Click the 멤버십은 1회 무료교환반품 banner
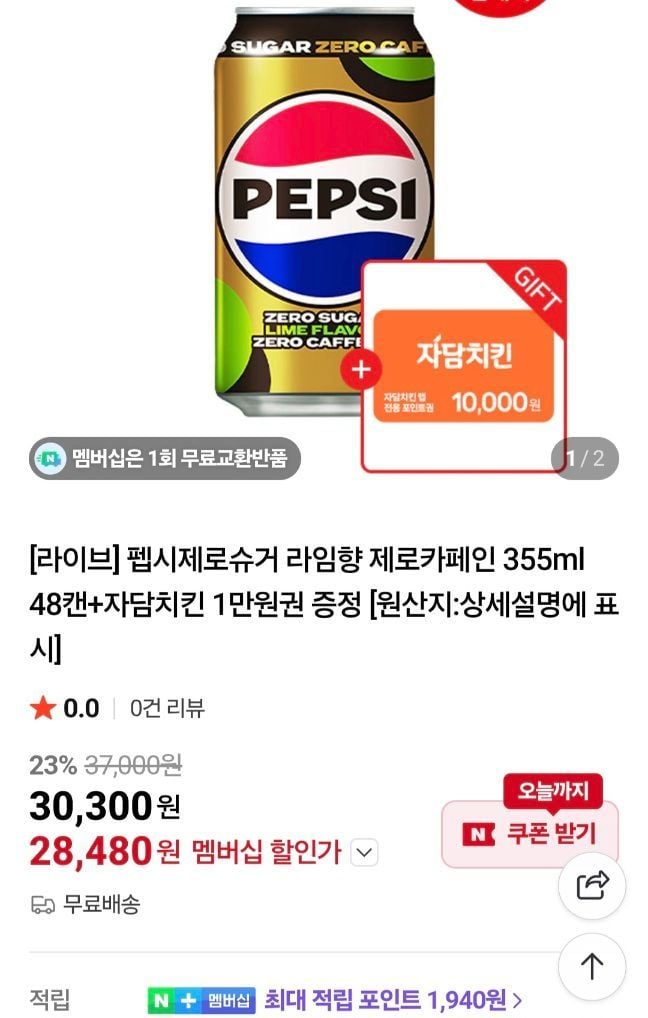The width and height of the screenshot is (648, 1018). point(164,458)
